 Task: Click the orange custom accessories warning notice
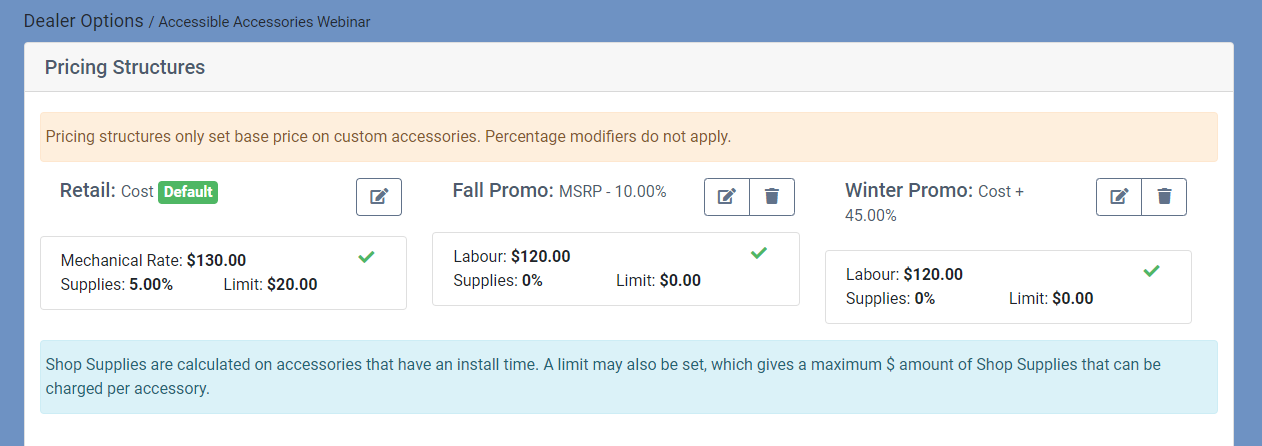pyautogui.click(x=629, y=137)
